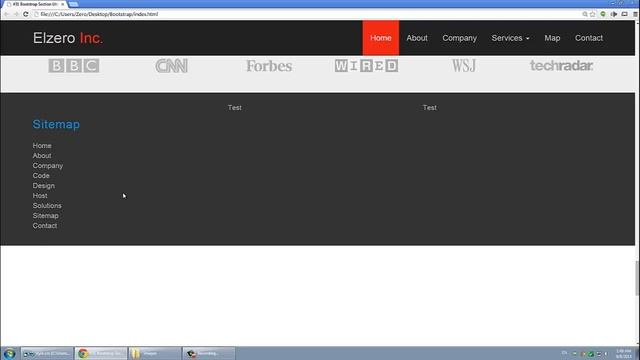The image size is (640, 360).
Task: Go to About in the navigation bar
Action: tap(417, 38)
